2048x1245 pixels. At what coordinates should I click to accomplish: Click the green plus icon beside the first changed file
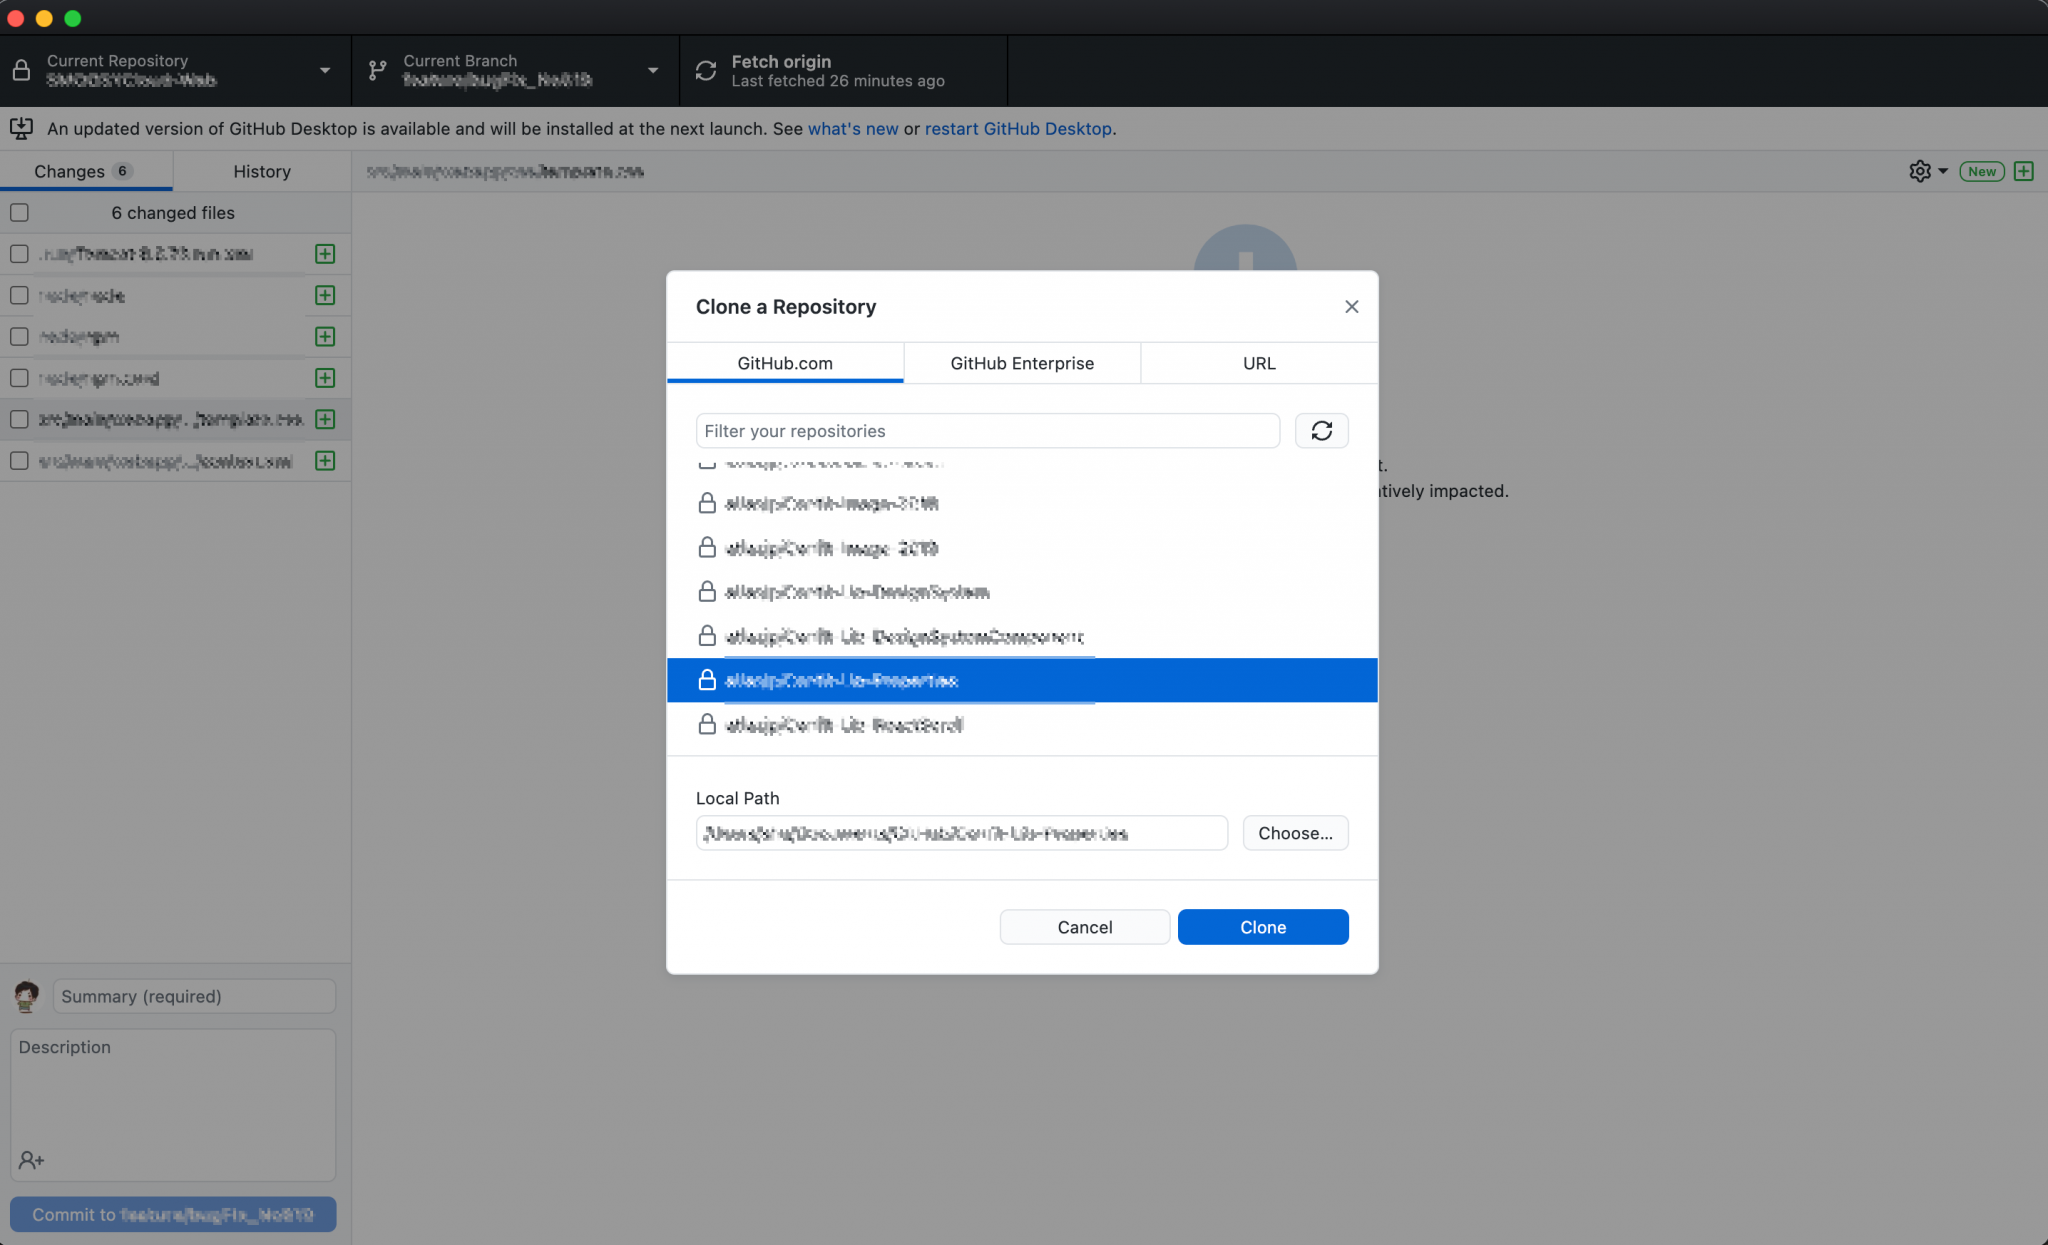point(324,253)
